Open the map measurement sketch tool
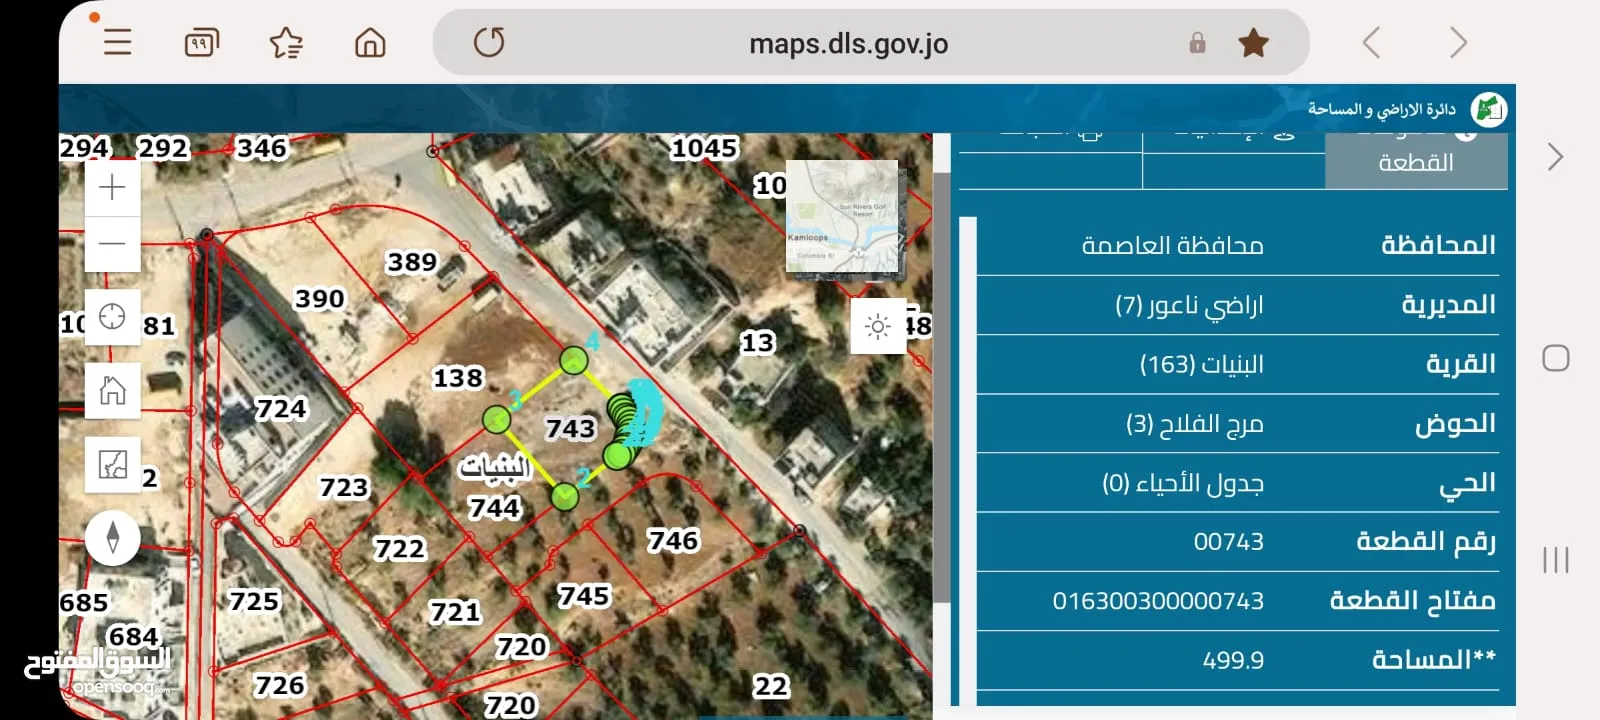Viewport: 1600px width, 720px height. pyautogui.click(x=112, y=464)
